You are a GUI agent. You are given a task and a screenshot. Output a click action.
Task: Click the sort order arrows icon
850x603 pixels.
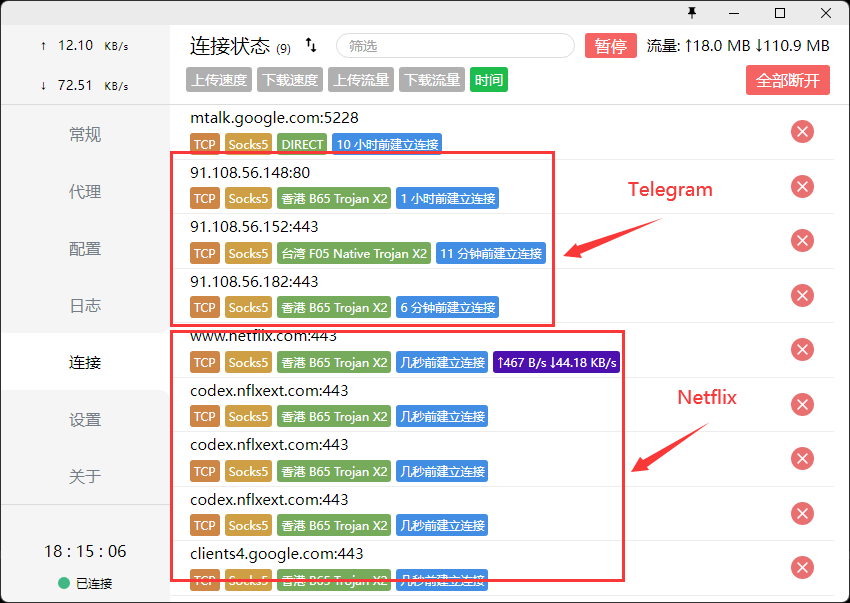(x=311, y=46)
